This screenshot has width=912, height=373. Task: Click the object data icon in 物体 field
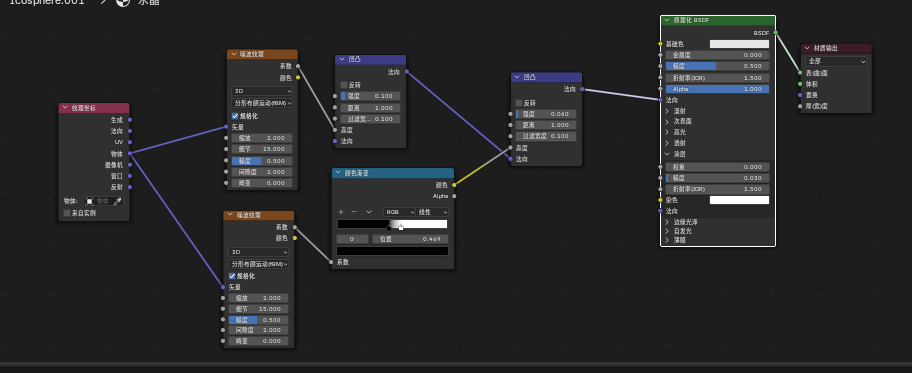[x=90, y=201]
